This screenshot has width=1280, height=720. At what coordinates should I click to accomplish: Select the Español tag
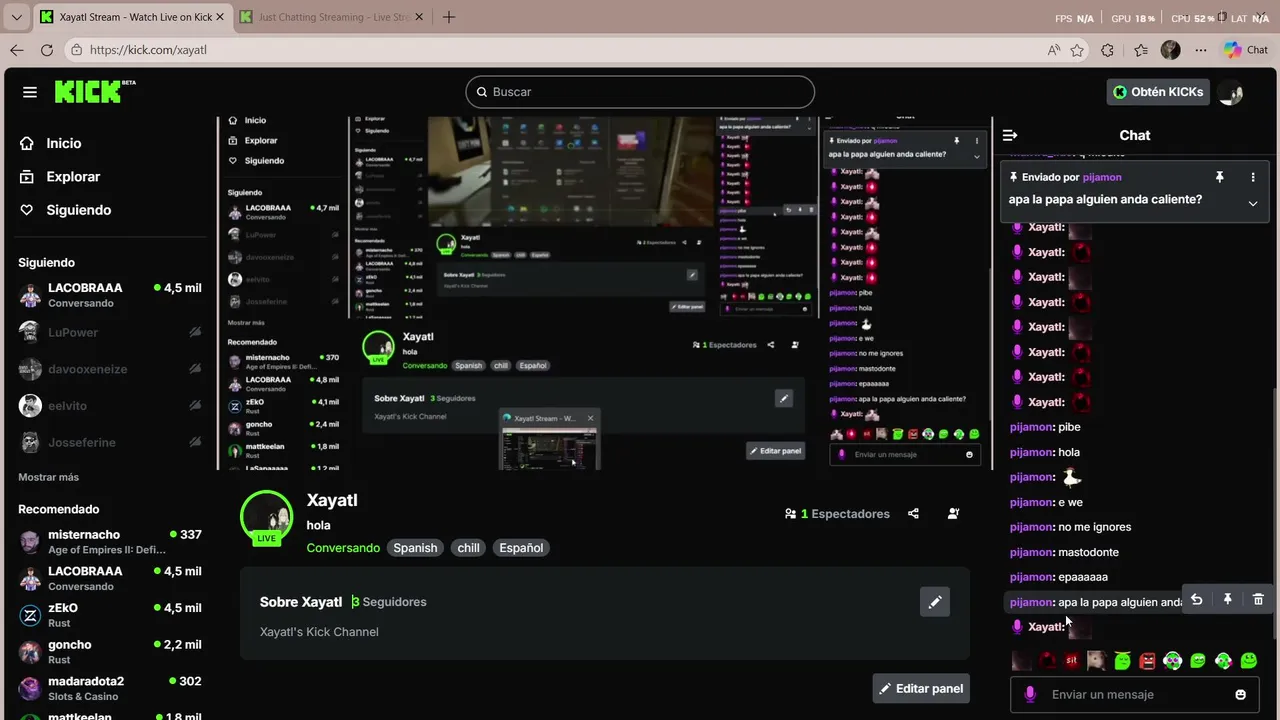pos(521,548)
